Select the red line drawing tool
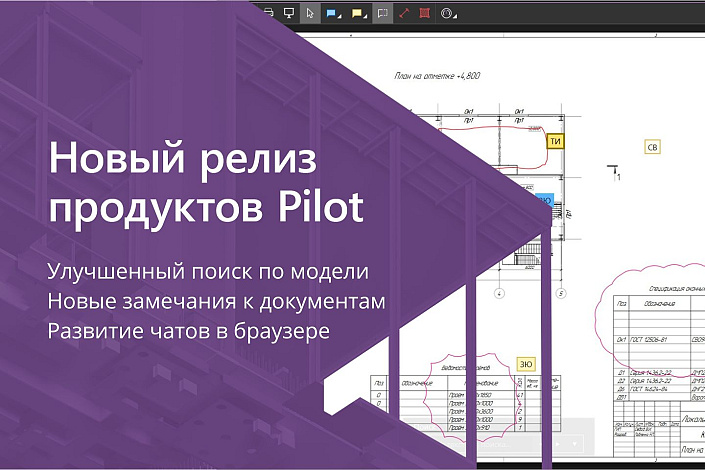This screenshot has height=470, width=705. pos(404,13)
